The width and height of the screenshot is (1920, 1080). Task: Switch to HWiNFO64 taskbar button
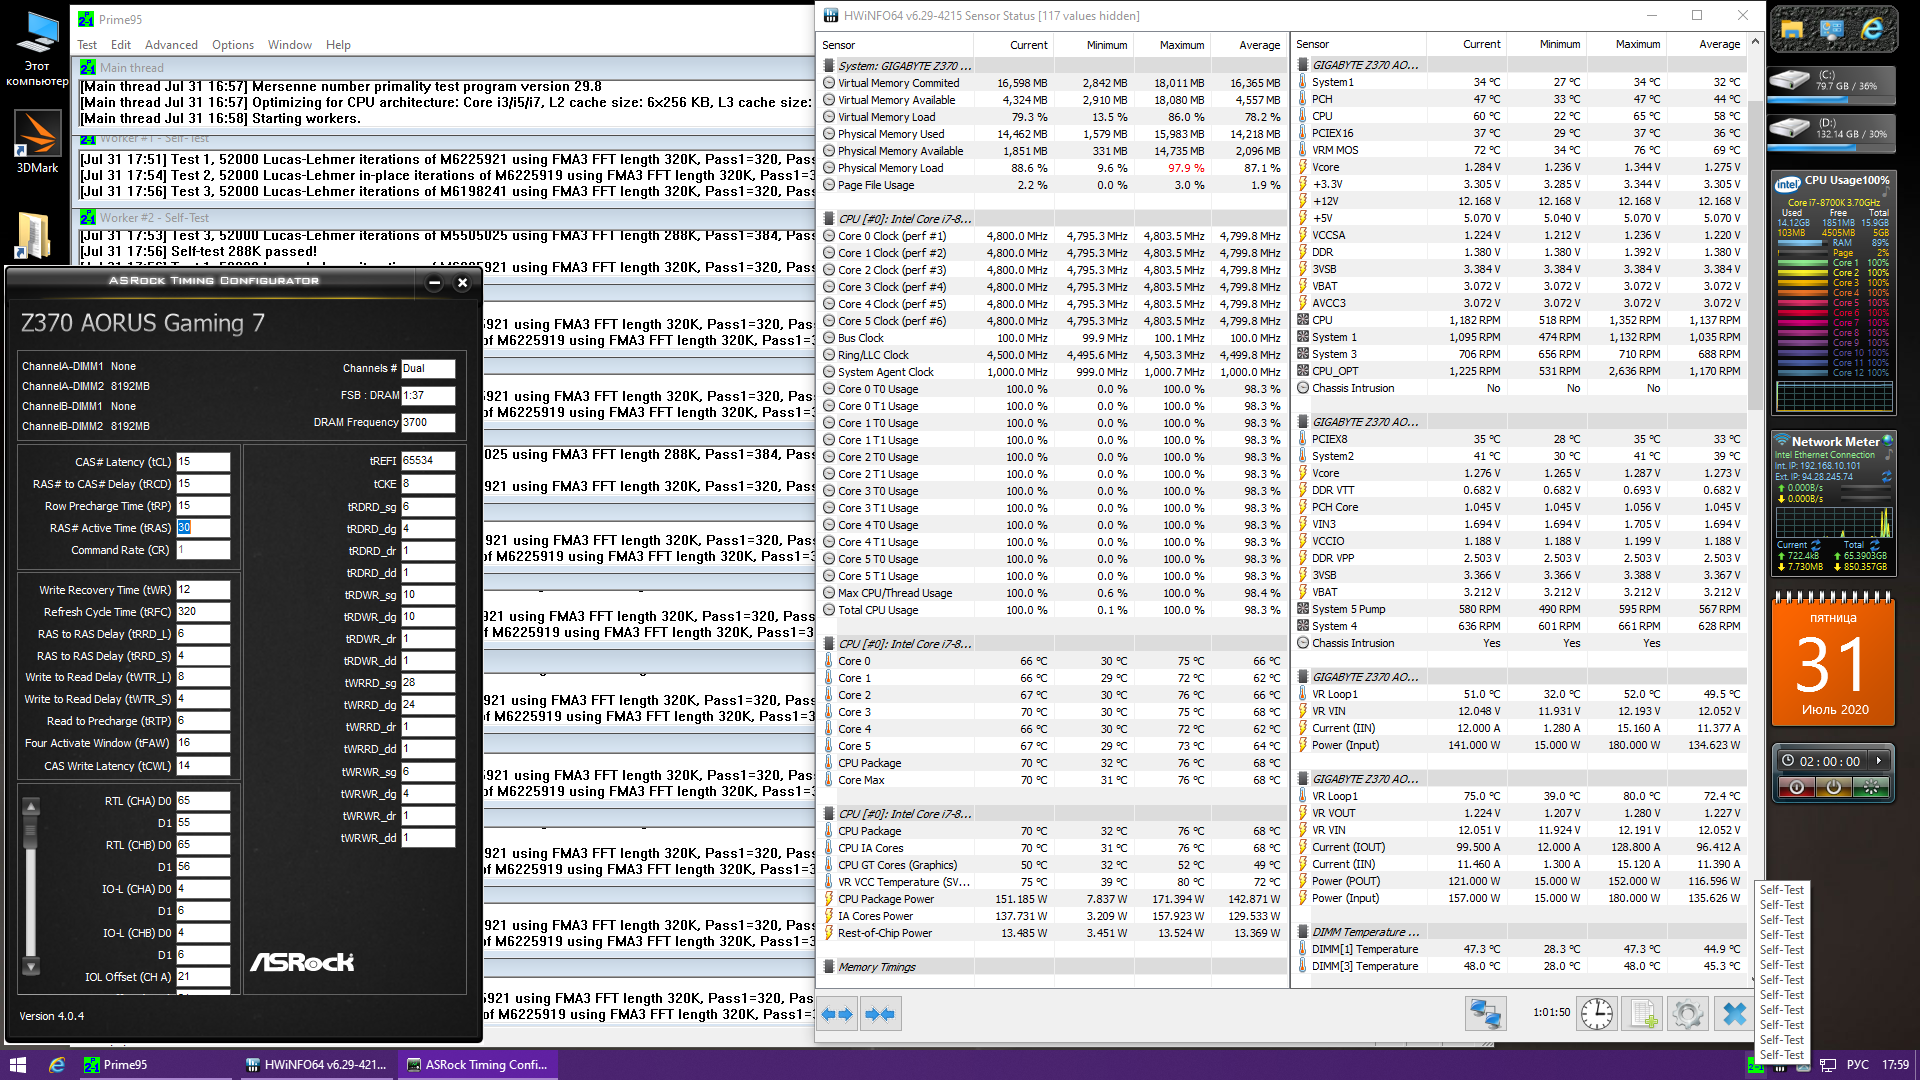click(316, 1064)
